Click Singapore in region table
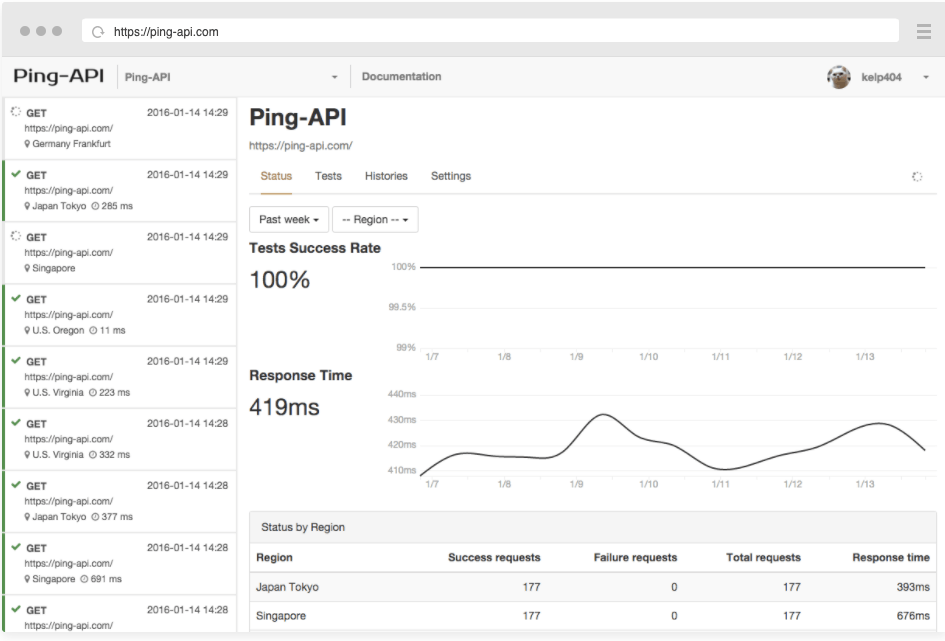Screen dimensions: 945x641 [281, 616]
